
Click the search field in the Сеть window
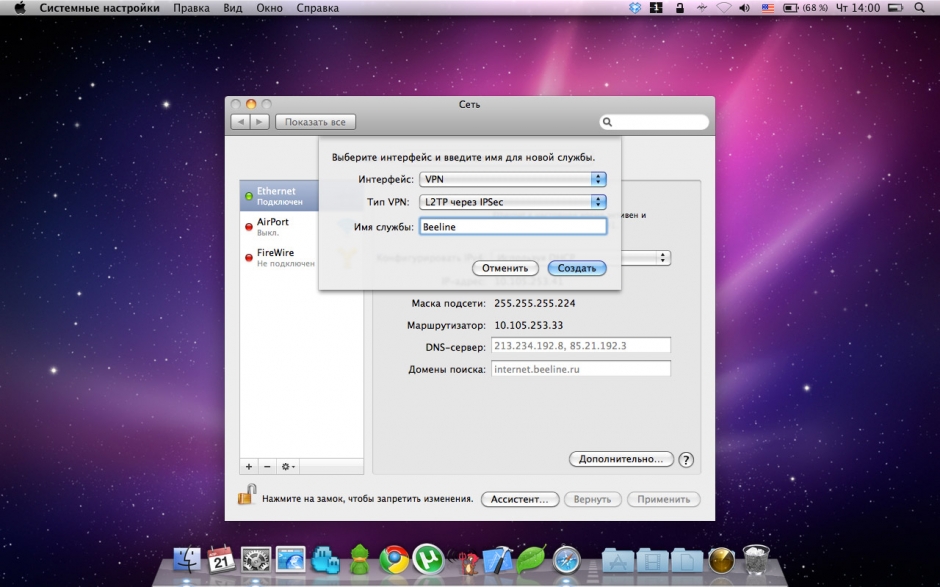click(654, 122)
